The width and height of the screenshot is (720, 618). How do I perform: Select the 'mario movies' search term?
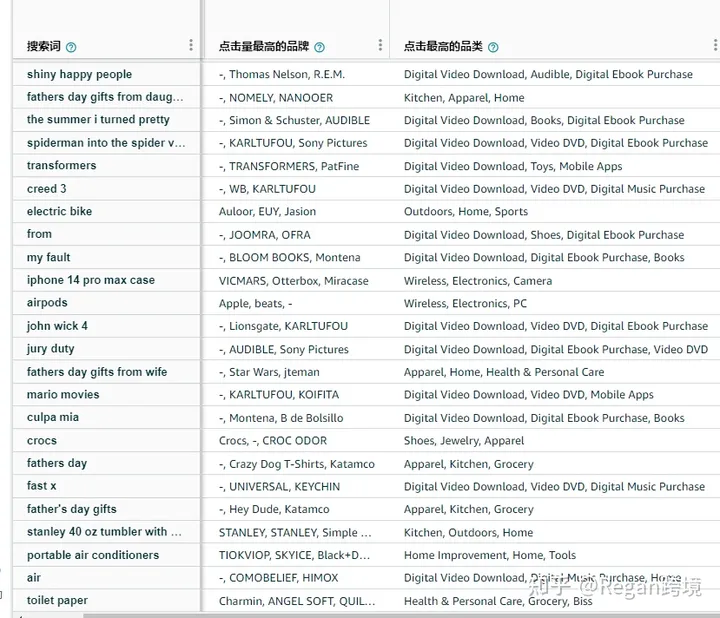point(63,394)
